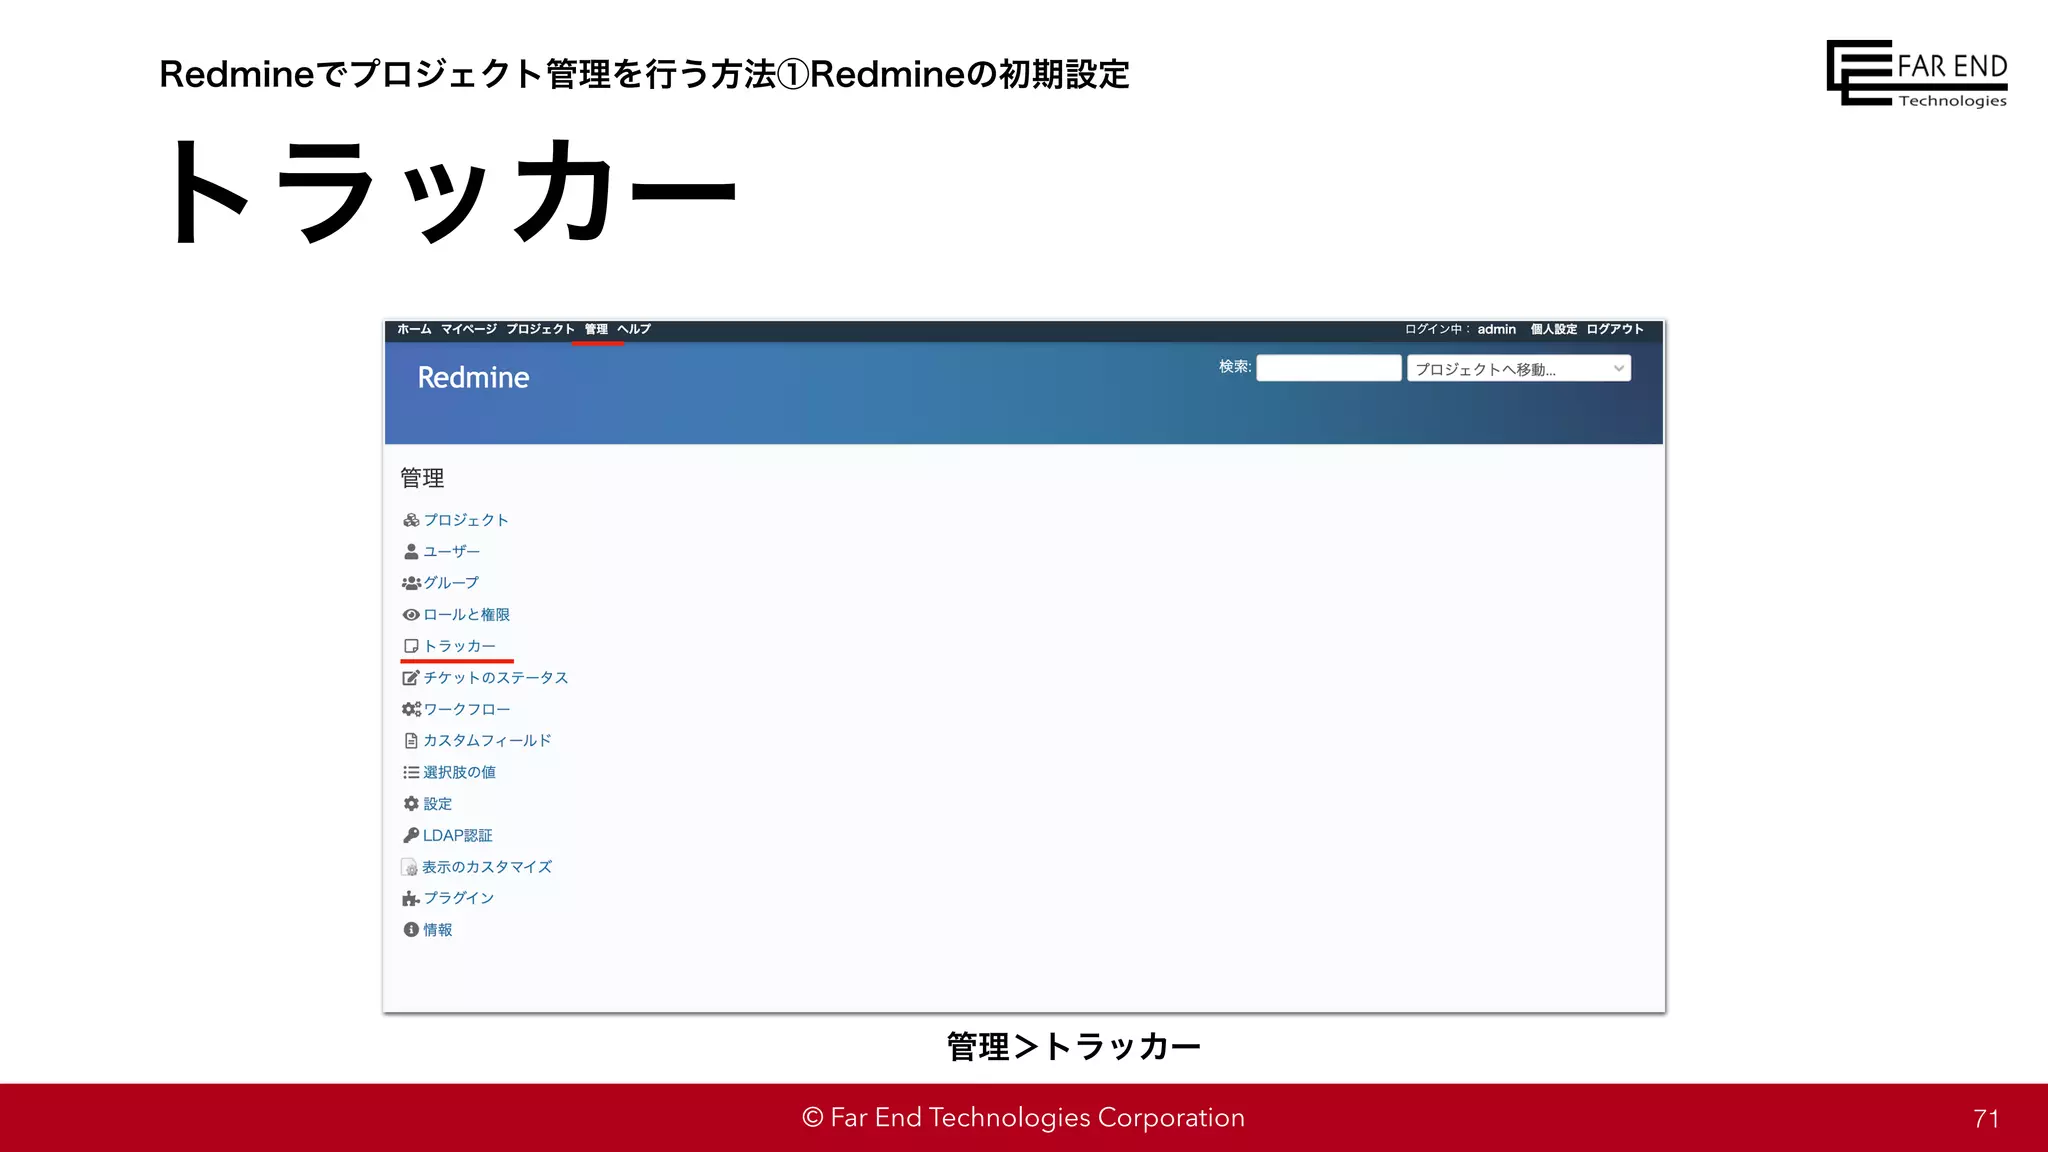Click the gear icon beside 設定

pos(411,804)
